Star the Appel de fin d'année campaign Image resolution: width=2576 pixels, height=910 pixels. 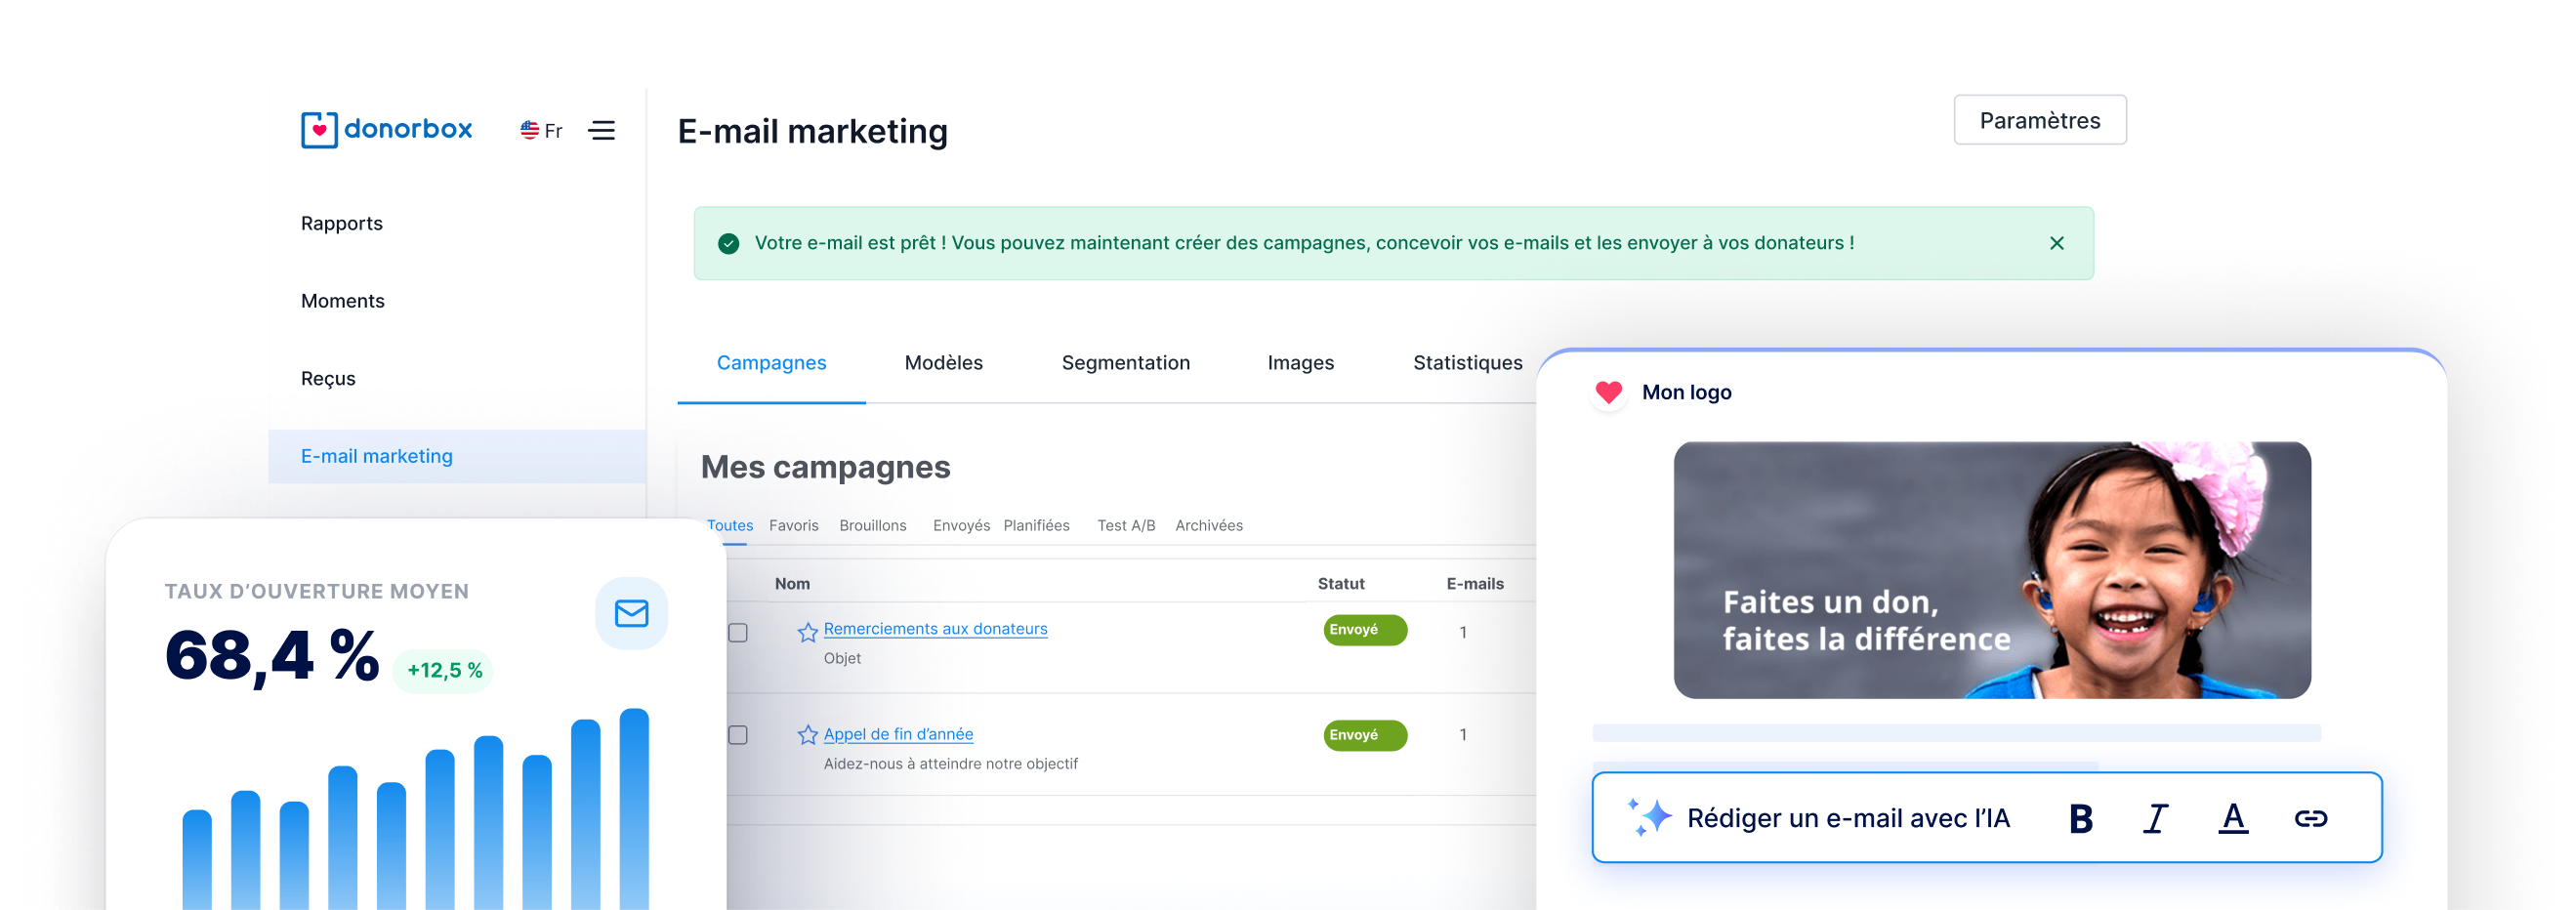pos(807,735)
